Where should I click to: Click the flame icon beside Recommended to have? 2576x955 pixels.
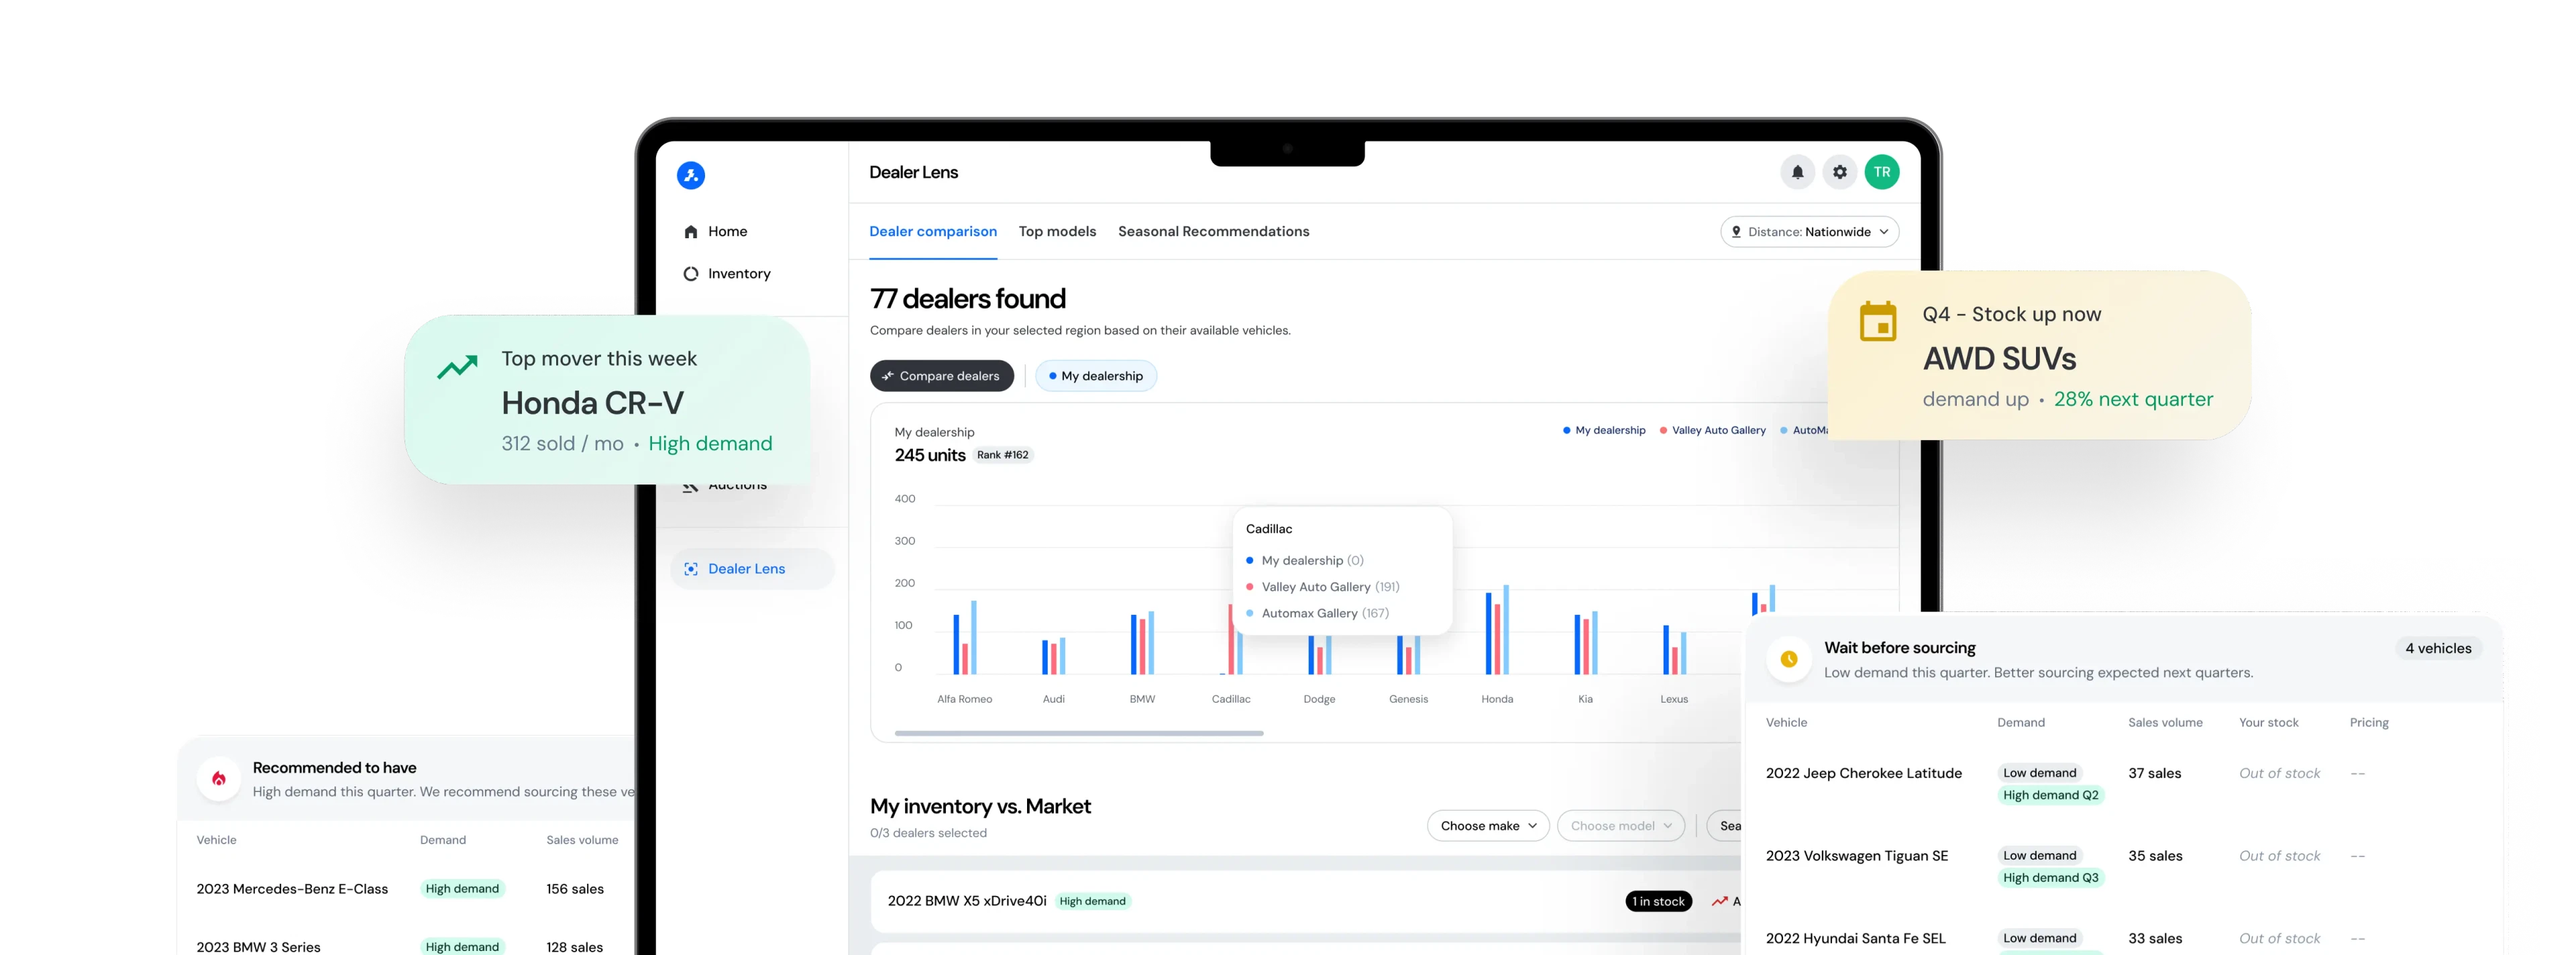[218, 779]
